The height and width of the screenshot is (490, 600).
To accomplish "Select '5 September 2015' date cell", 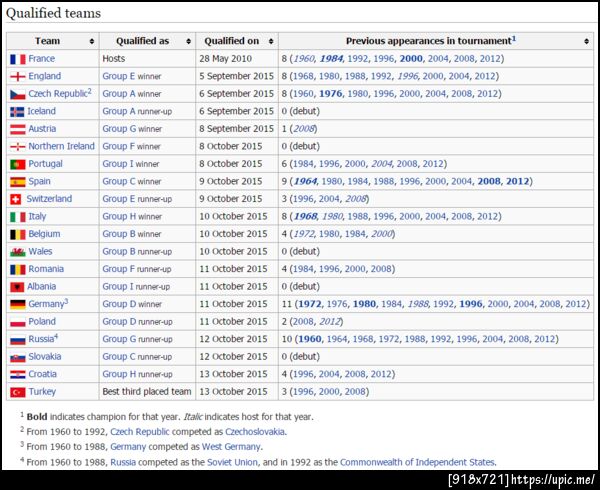I will tap(237, 77).
